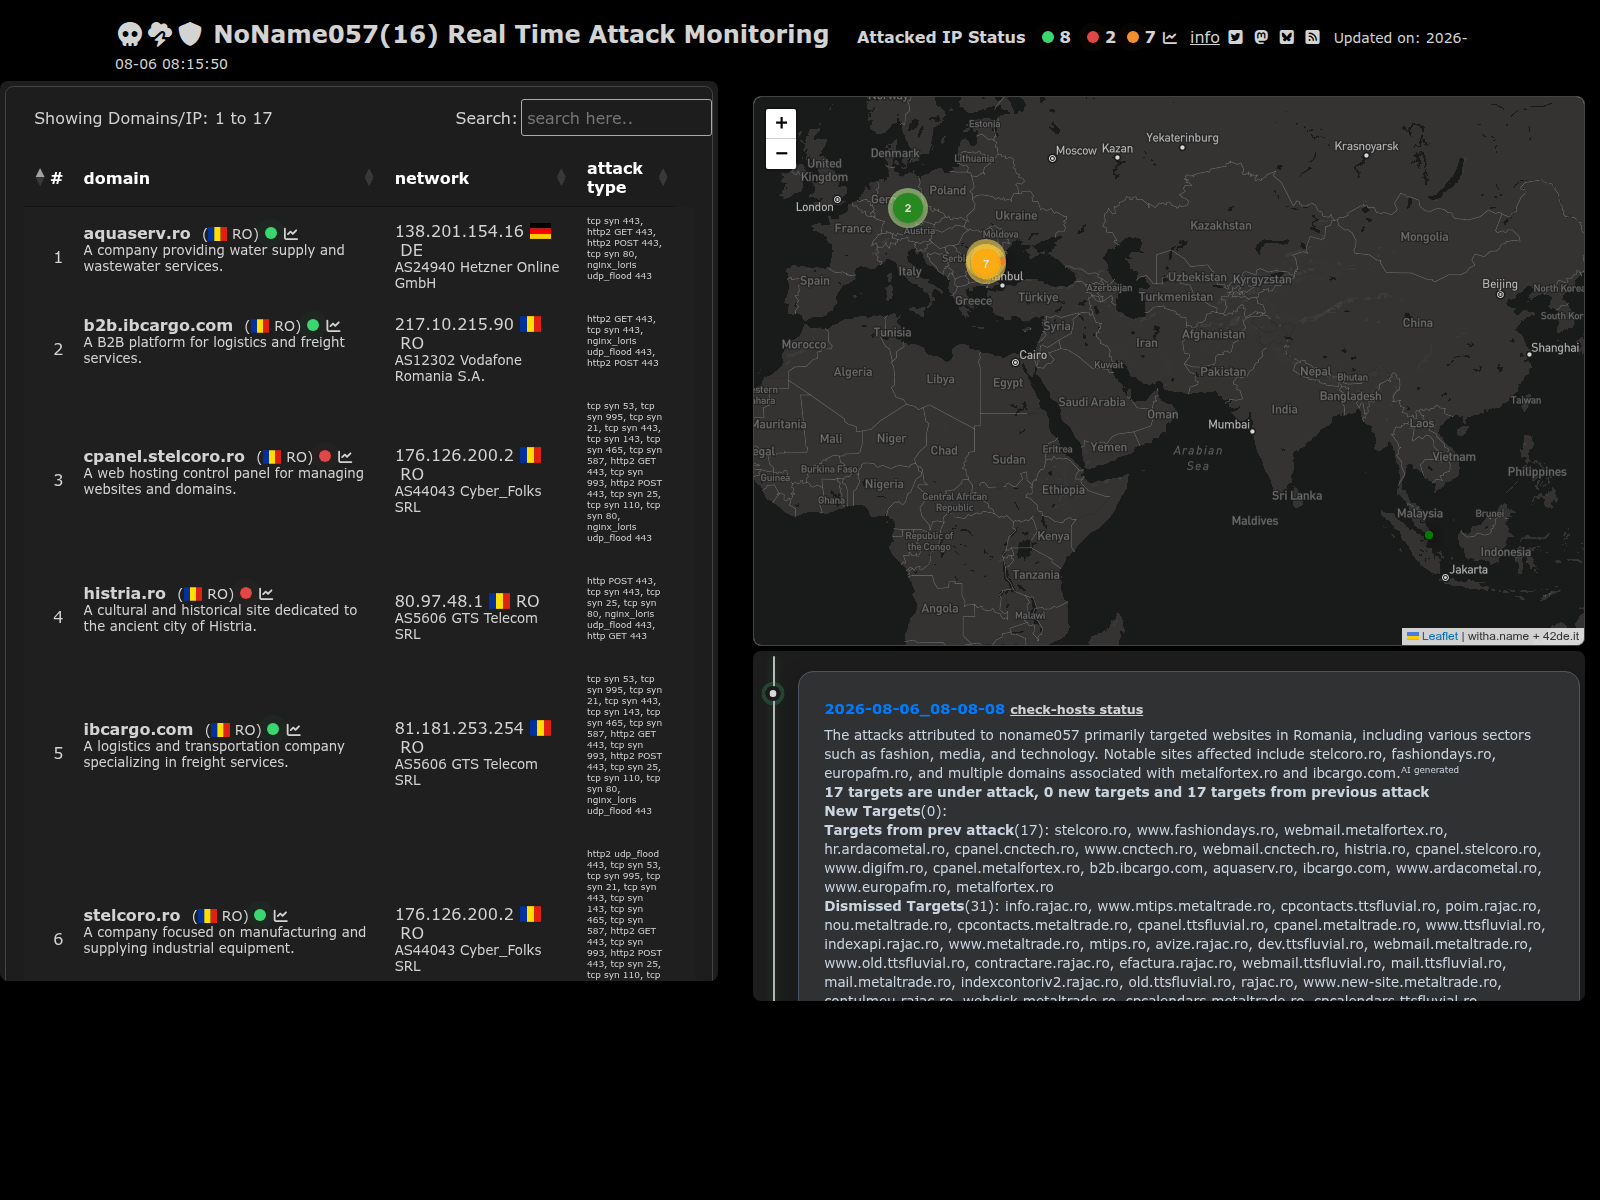Screen dimensions: 1600x1200
Task: Click the red status dot for histria.ro
Action: [246, 593]
